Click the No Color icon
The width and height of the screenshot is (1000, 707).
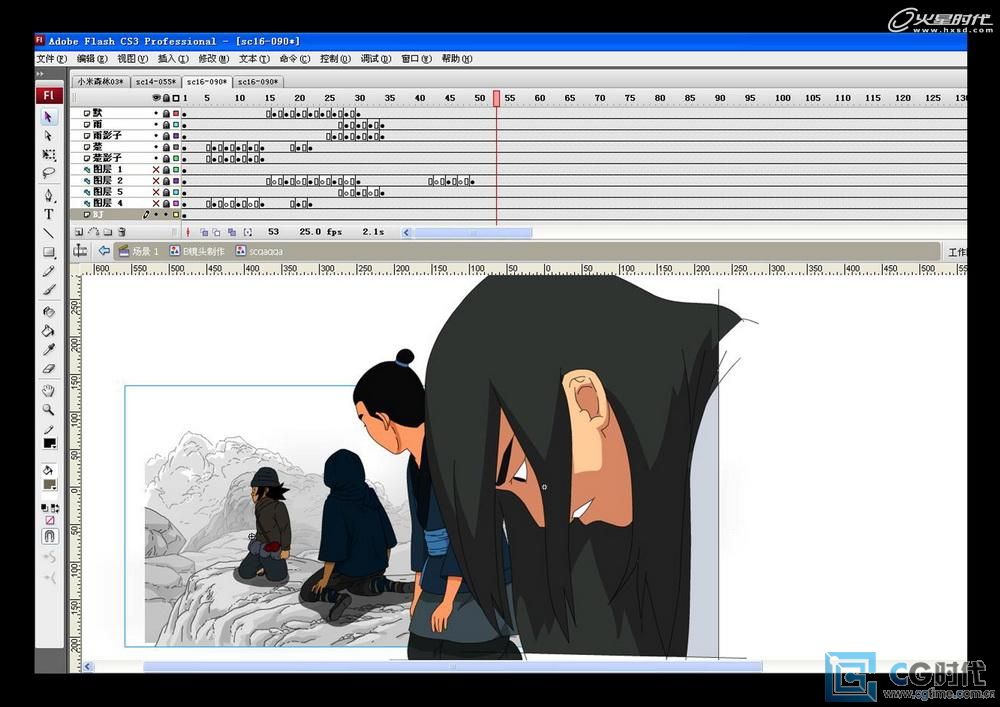click(49, 520)
